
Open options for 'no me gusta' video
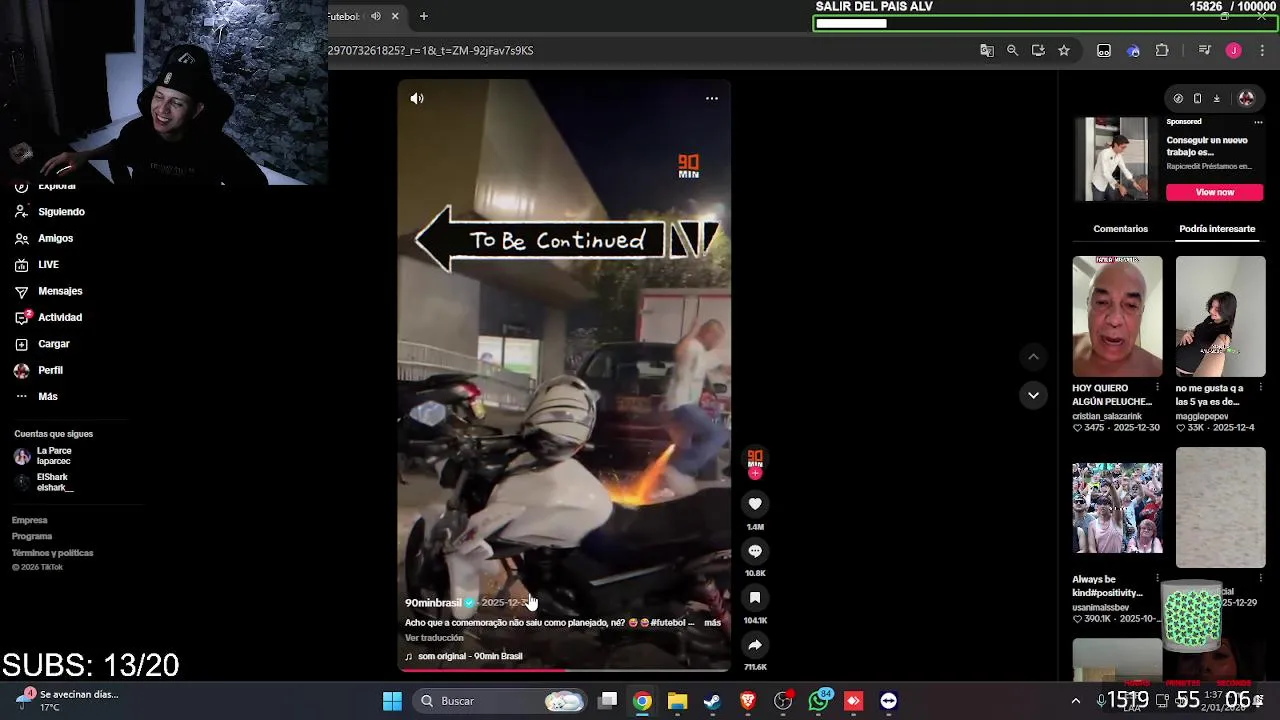pyautogui.click(x=1261, y=388)
